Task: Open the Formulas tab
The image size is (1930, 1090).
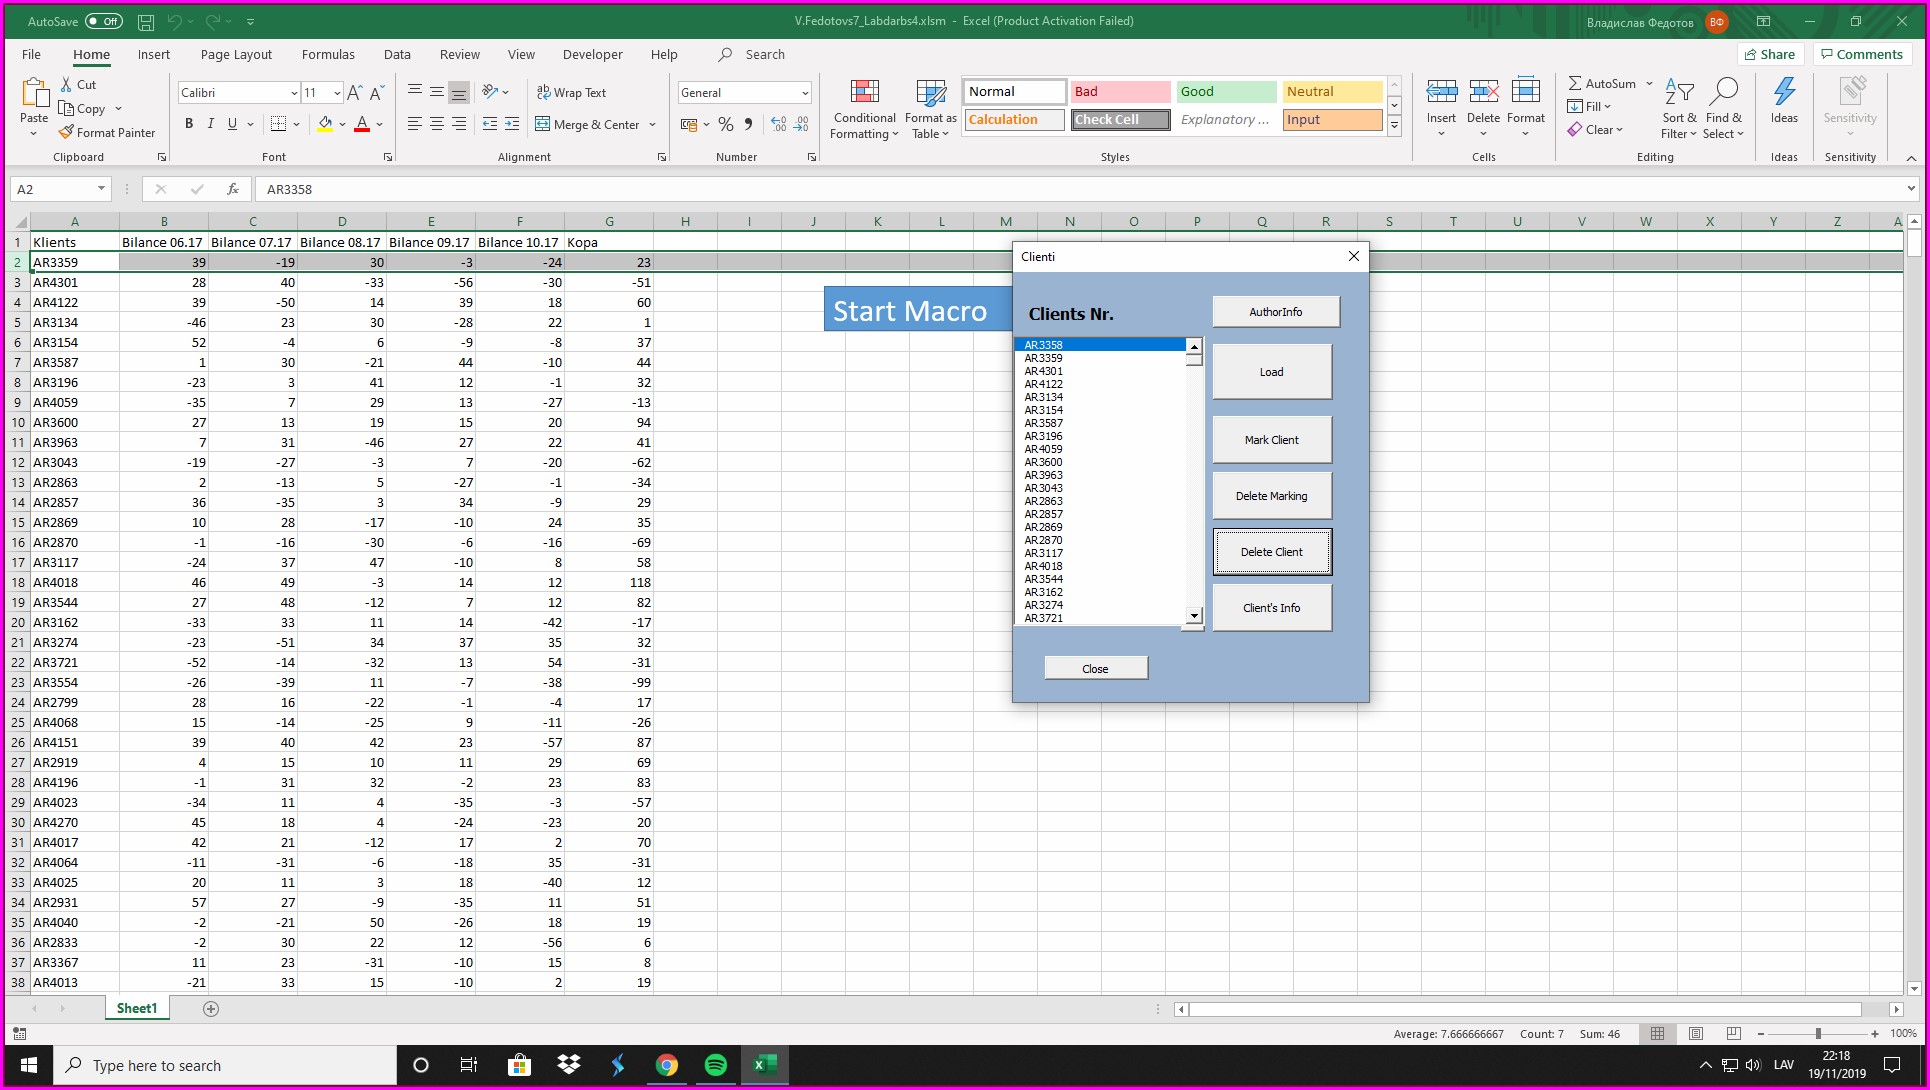Action: (x=328, y=55)
